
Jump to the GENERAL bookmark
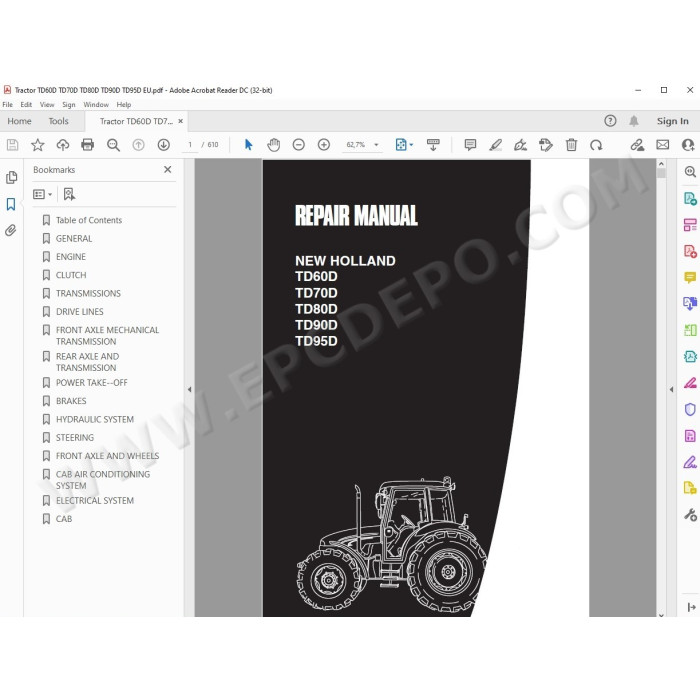tap(74, 238)
